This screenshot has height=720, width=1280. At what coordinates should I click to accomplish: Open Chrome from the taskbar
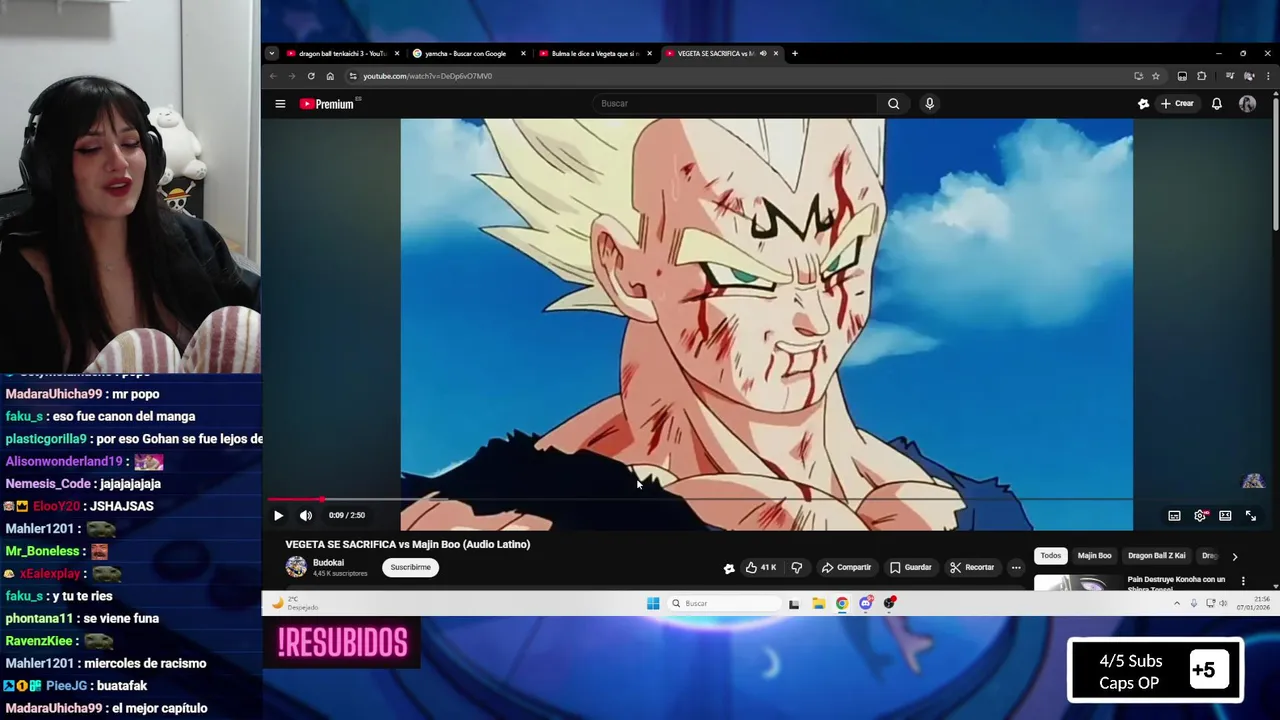click(x=842, y=603)
